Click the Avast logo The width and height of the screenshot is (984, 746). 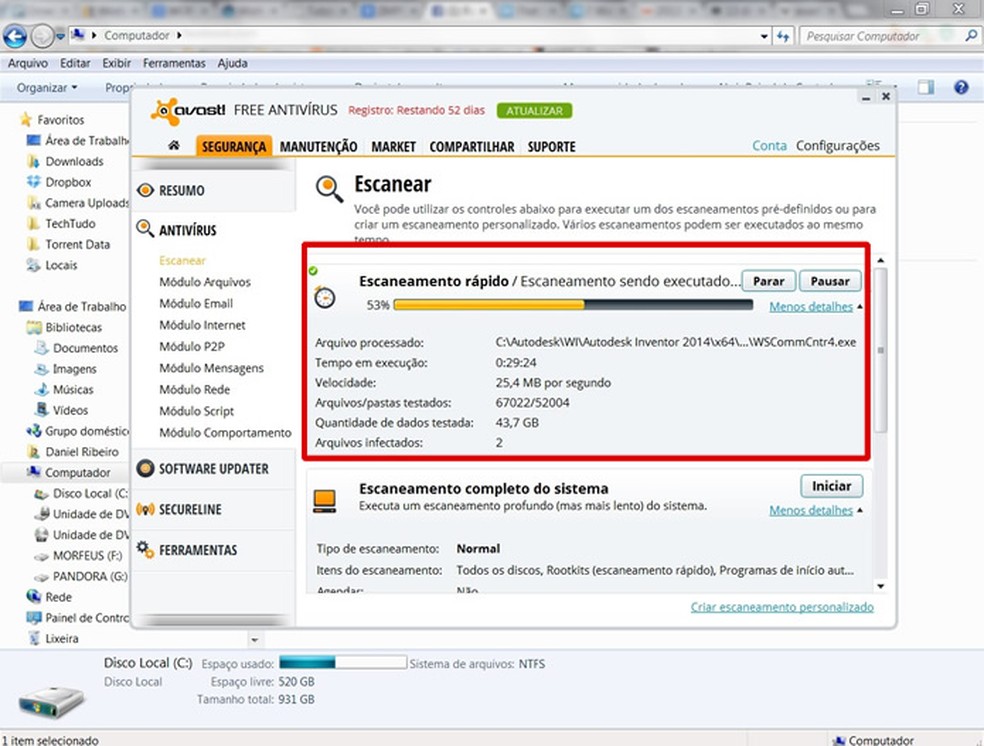188,111
